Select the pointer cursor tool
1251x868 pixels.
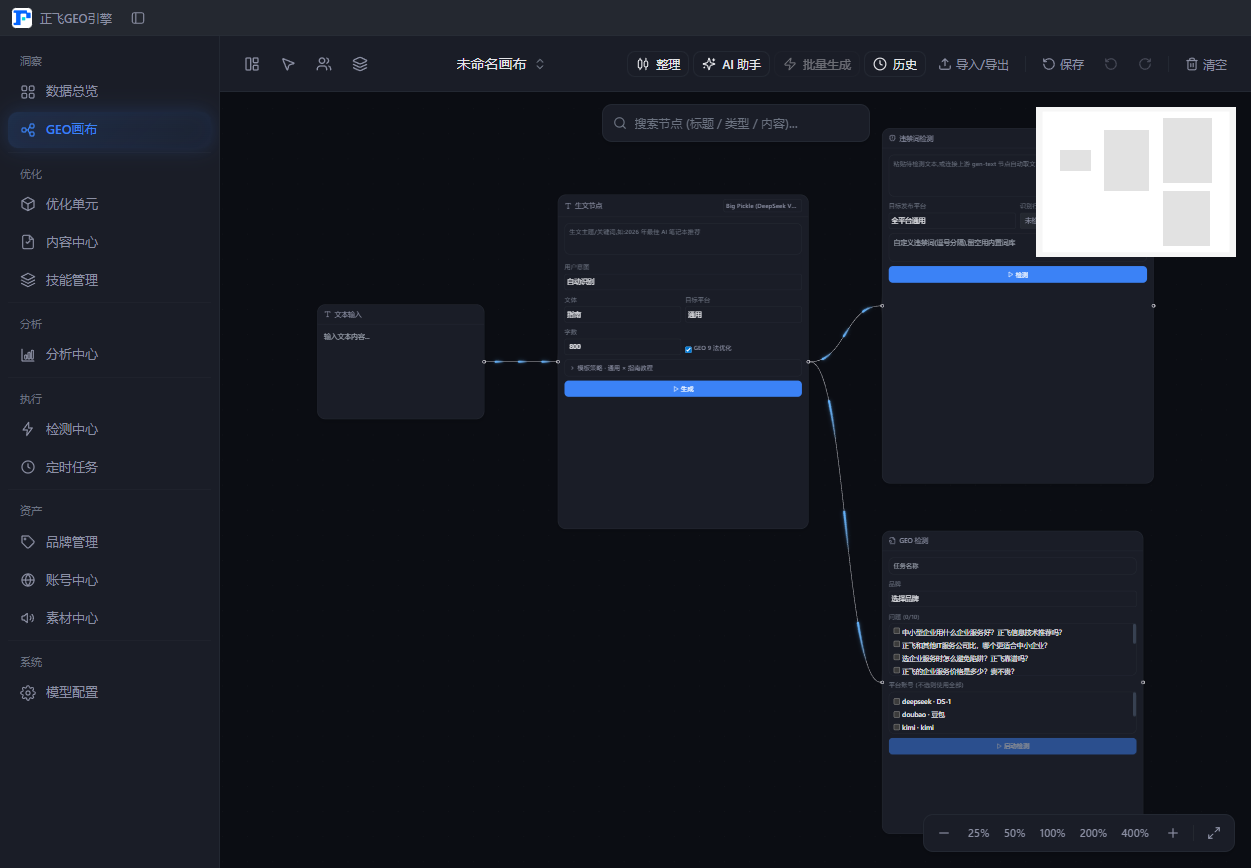288,64
